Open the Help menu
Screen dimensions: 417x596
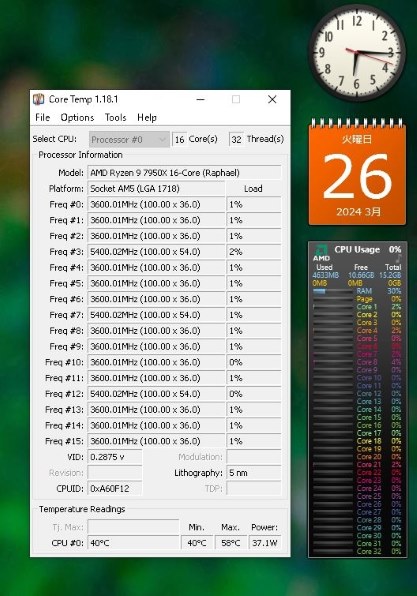(147, 117)
